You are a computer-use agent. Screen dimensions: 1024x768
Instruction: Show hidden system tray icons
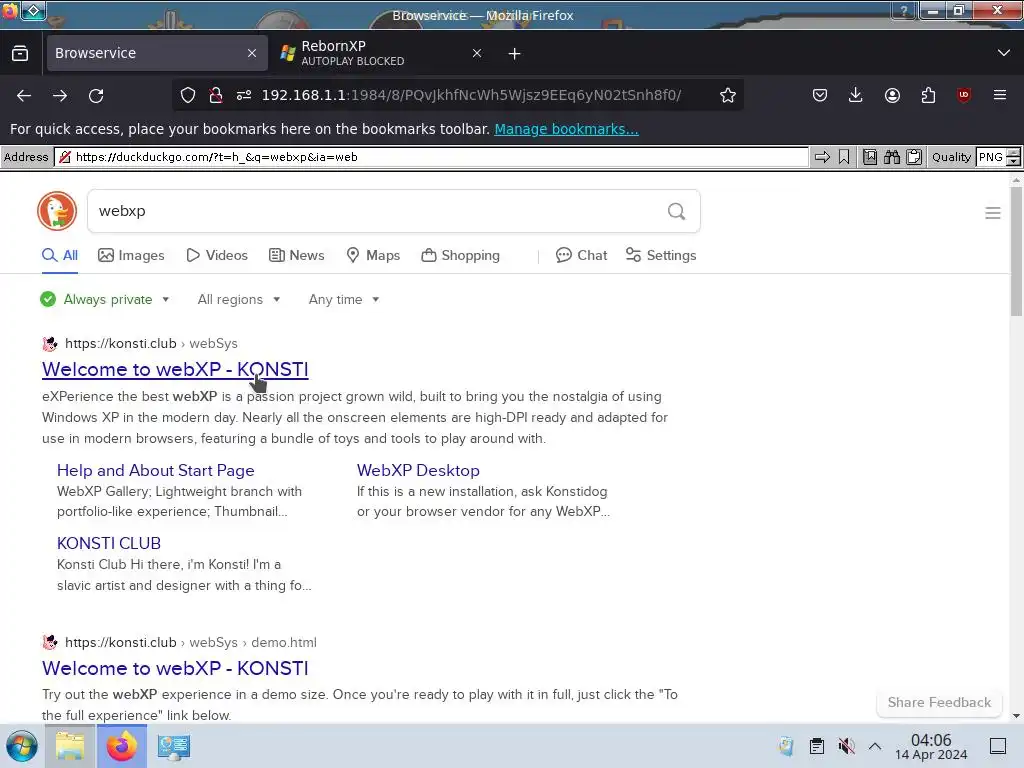click(875, 746)
